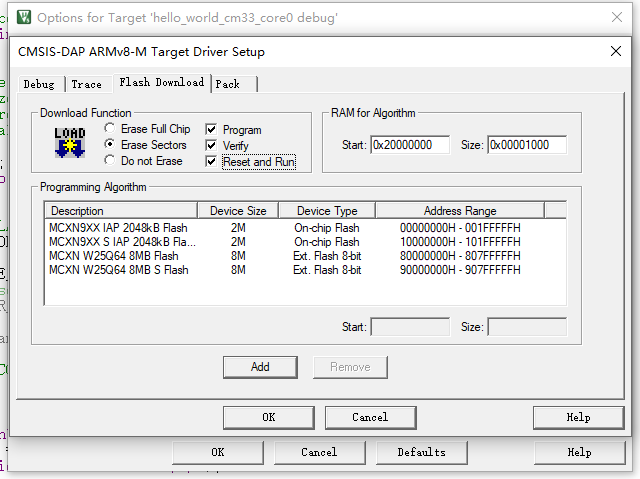Click the LOAD flash download icon
The width and height of the screenshot is (640, 479).
click(70, 142)
